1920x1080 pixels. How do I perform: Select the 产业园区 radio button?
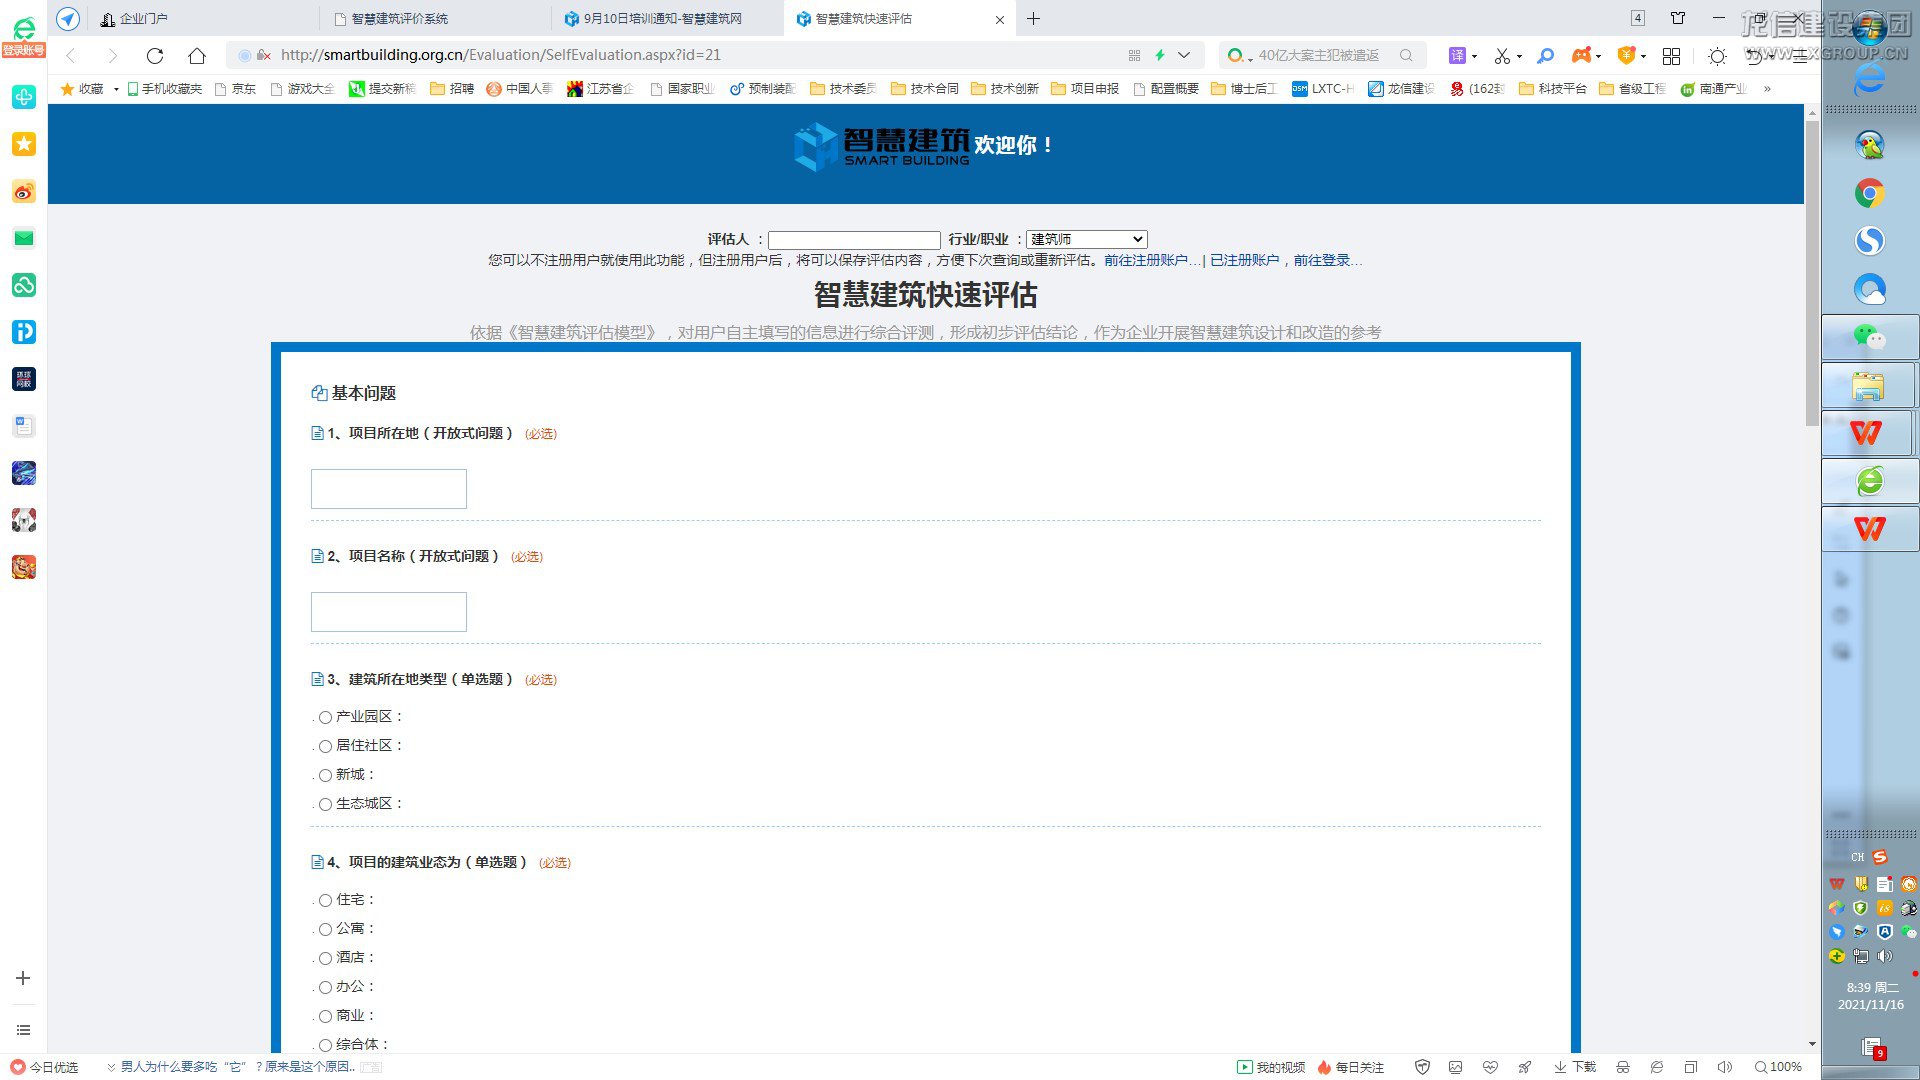(325, 717)
